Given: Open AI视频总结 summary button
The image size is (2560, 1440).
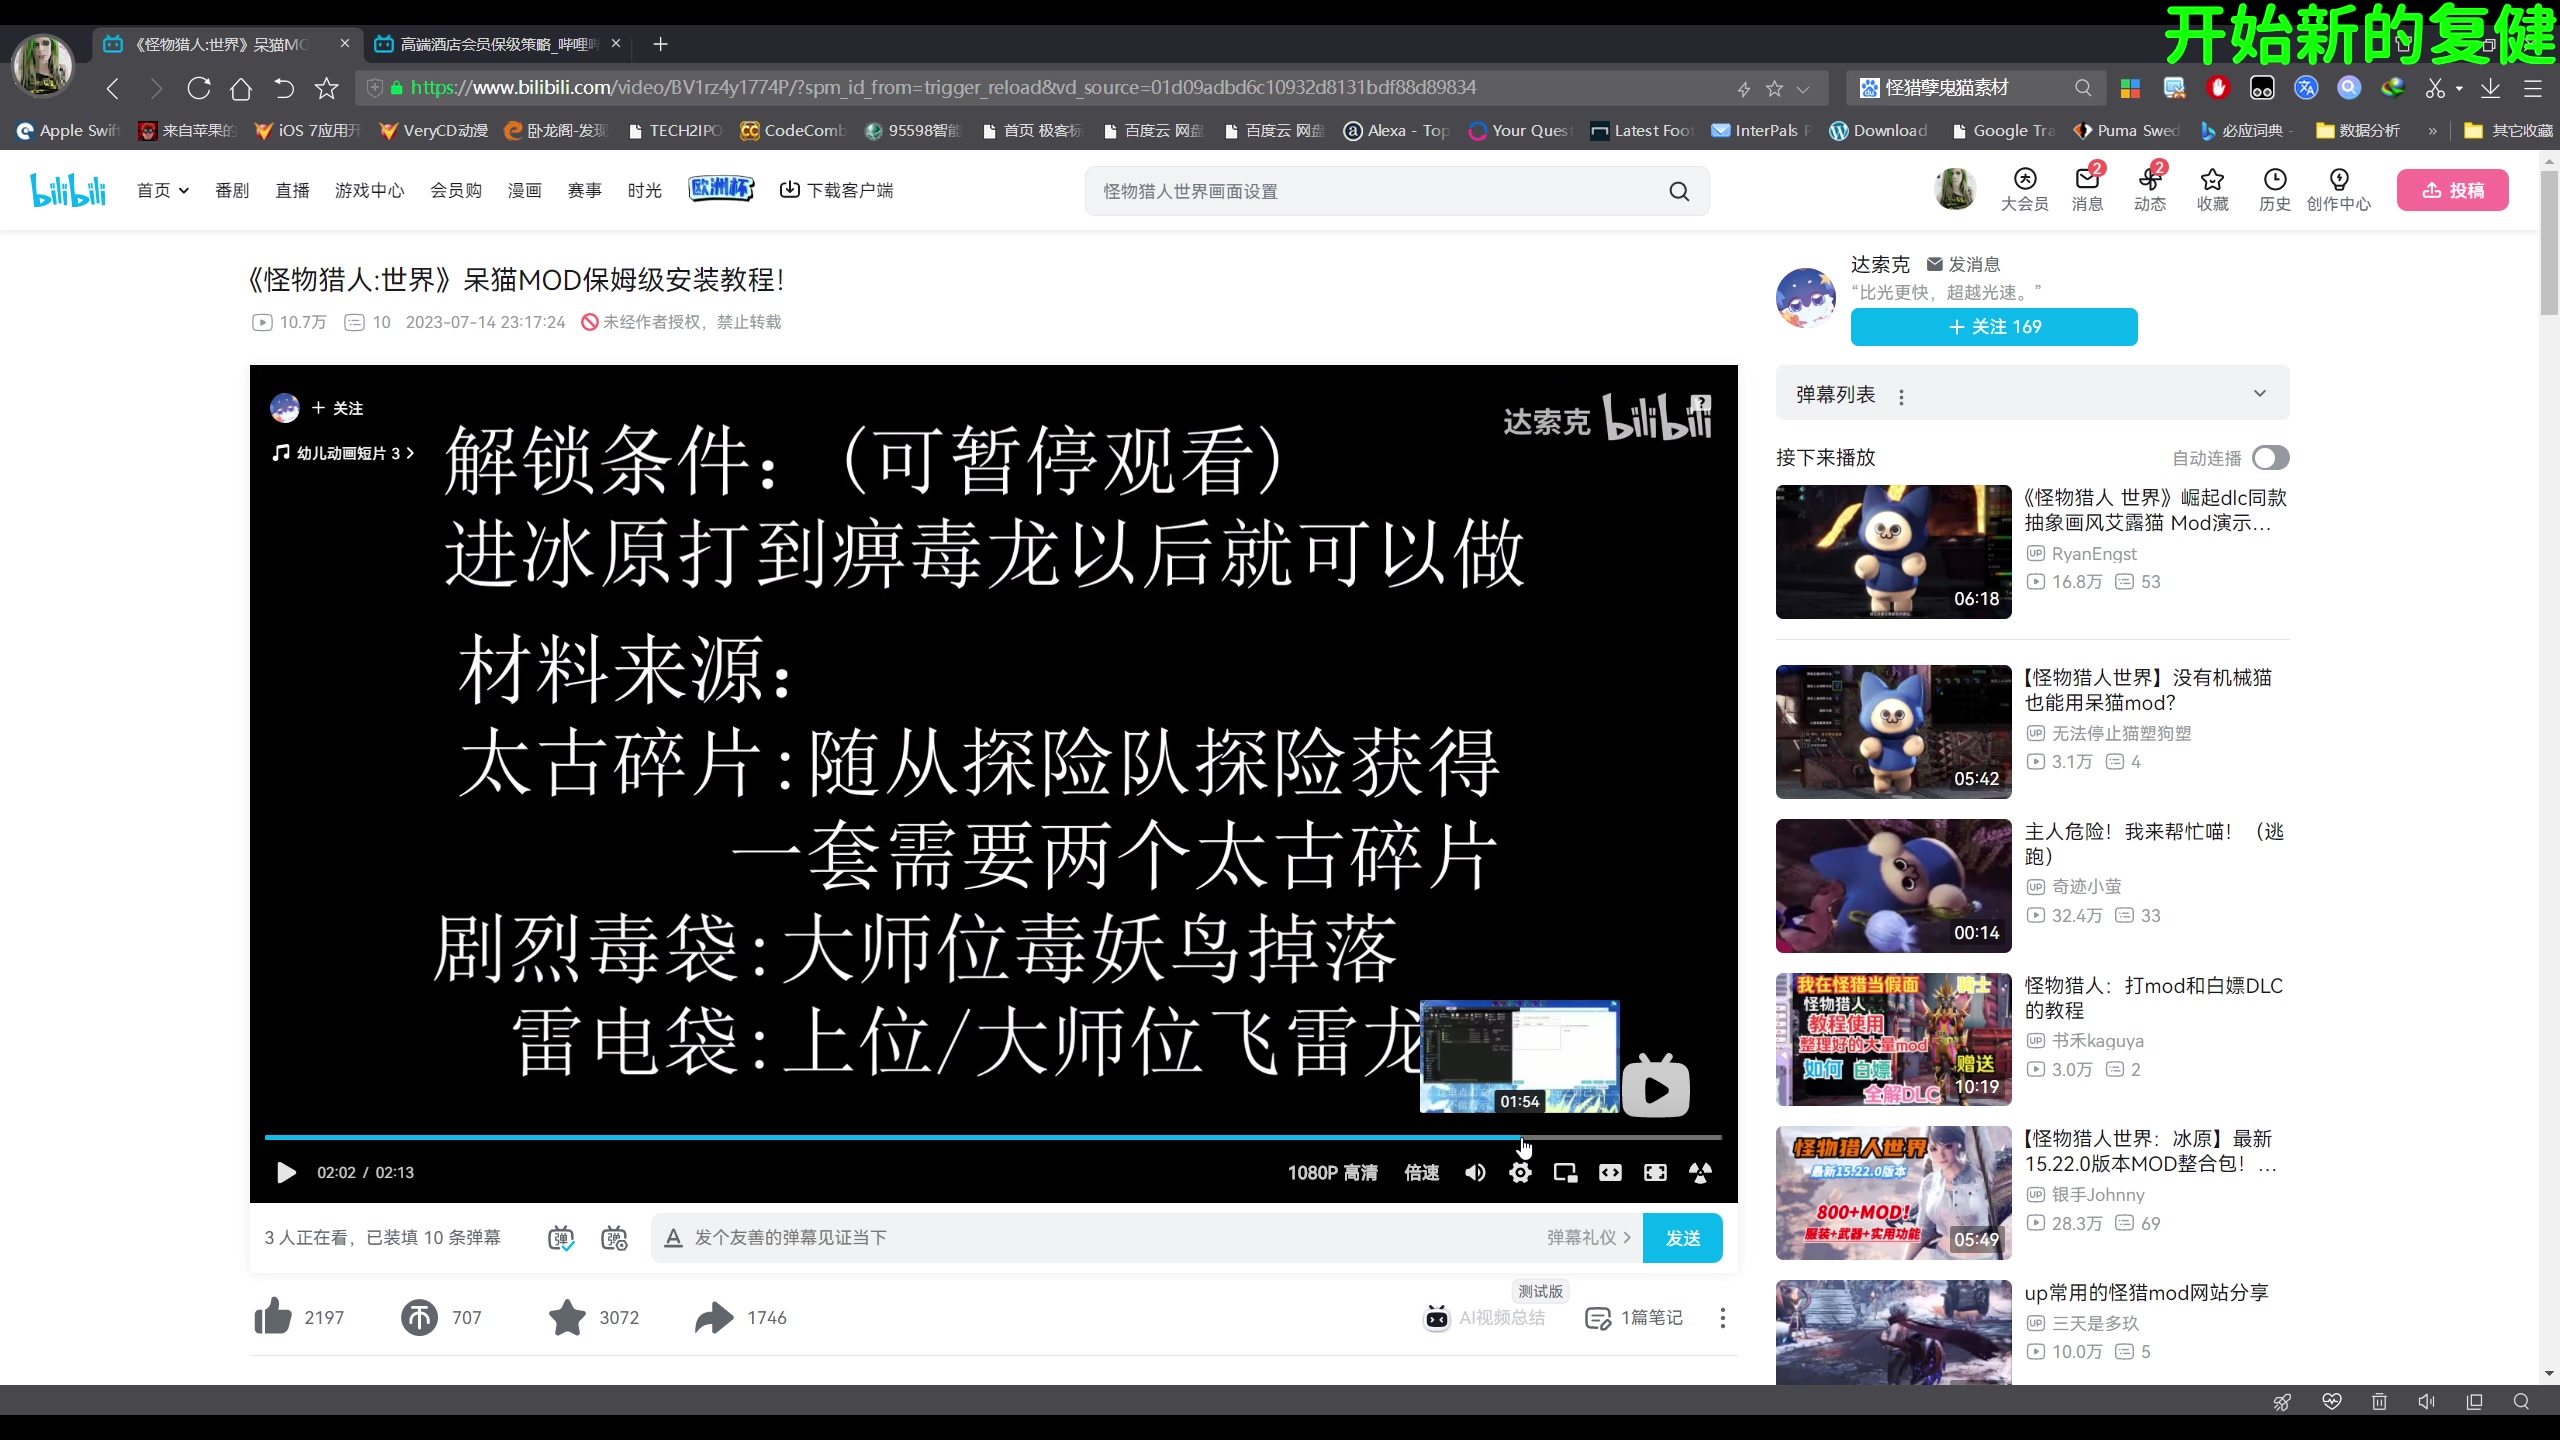Looking at the screenshot, I should point(1485,1318).
